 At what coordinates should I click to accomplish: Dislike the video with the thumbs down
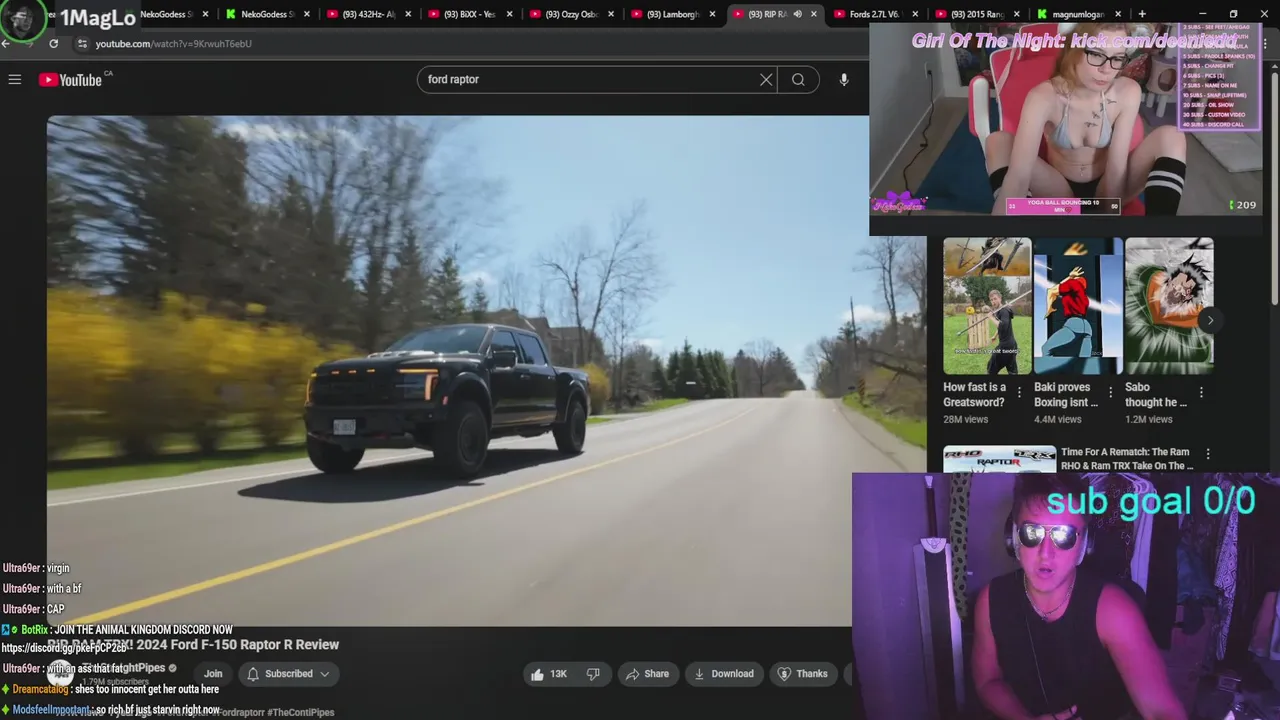coord(593,674)
